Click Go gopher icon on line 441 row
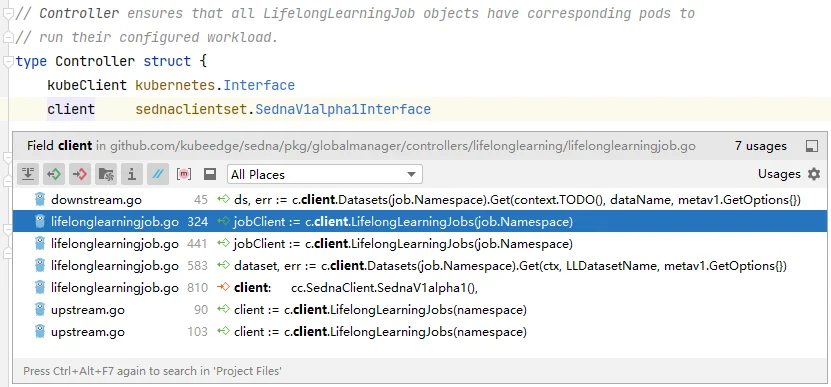Image resolution: width=831 pixels, height=387 pixels. 40,243
